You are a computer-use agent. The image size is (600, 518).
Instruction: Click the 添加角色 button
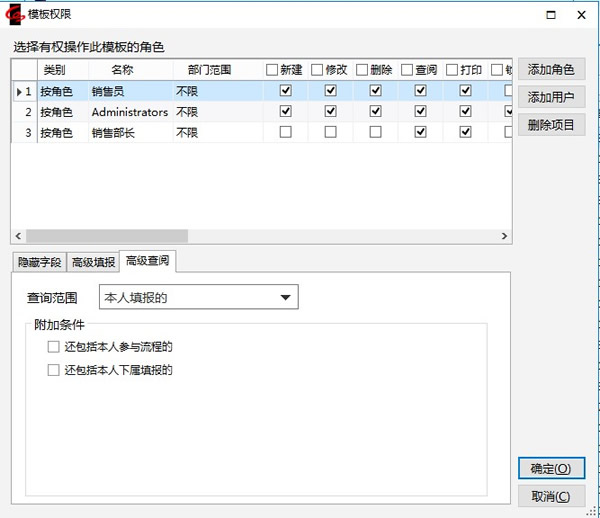pos(551,69)
